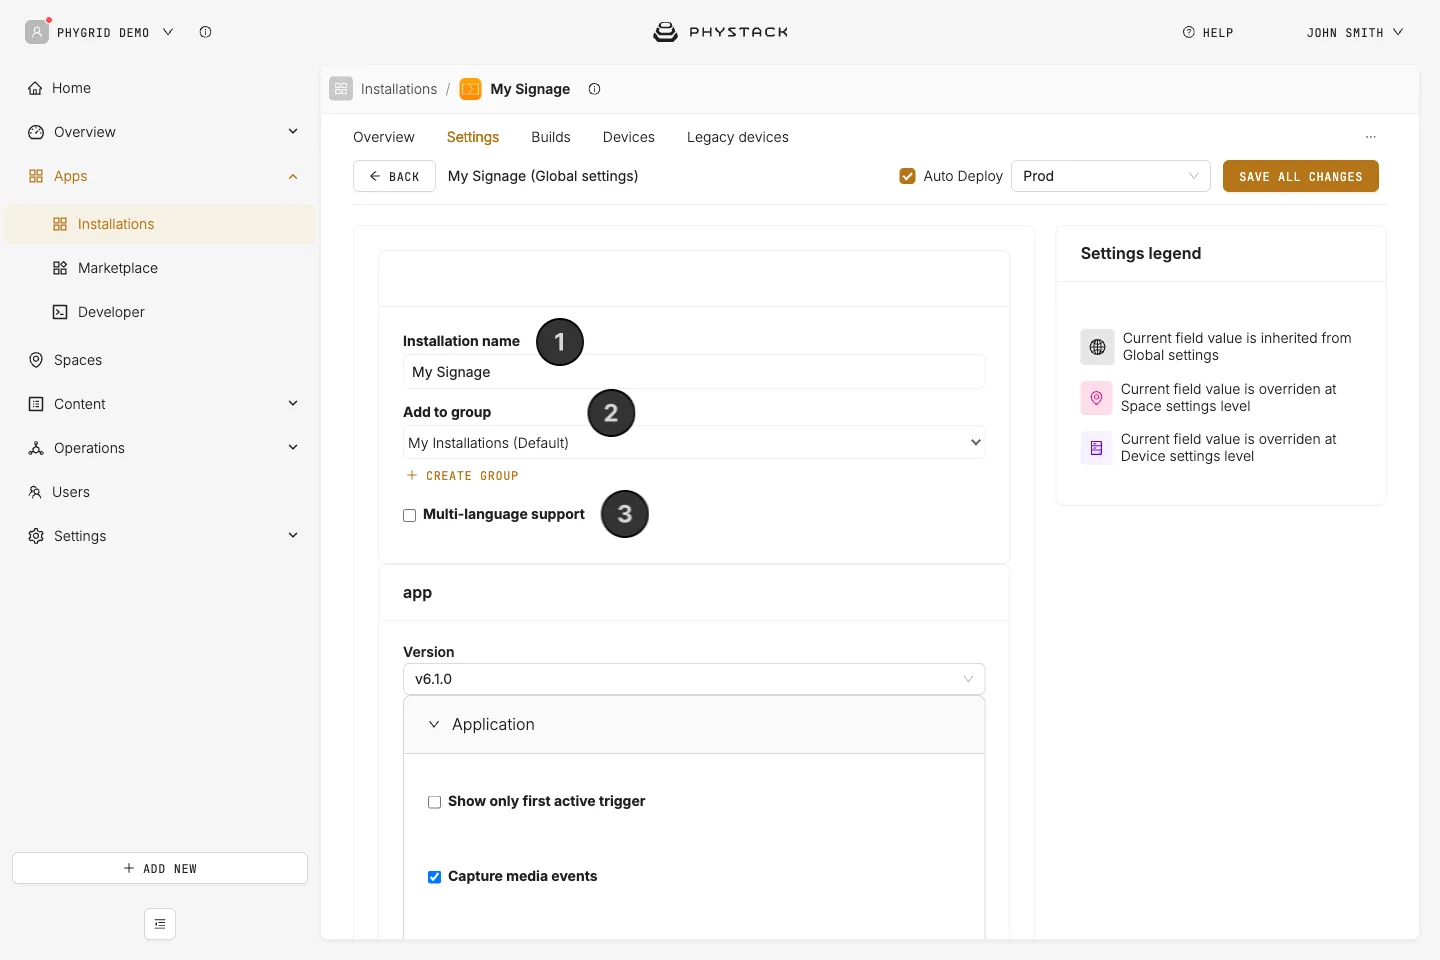The height and width of the screenshot is (960, 1440).
Task: Click the info icon next to My Signage
Action: (594, 89)
